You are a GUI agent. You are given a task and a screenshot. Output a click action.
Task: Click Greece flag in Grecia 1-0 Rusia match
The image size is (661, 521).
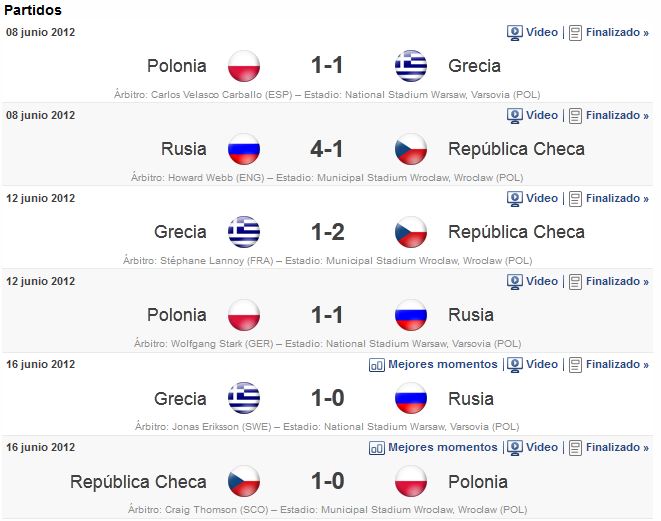[x=244, y=398]
